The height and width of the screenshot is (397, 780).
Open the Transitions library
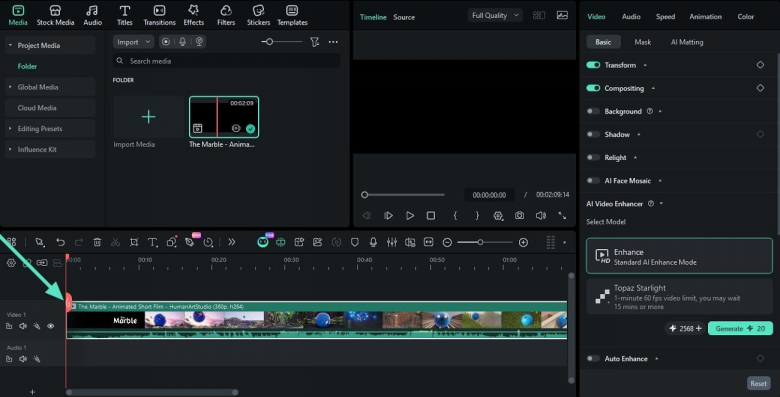(159, 15)
